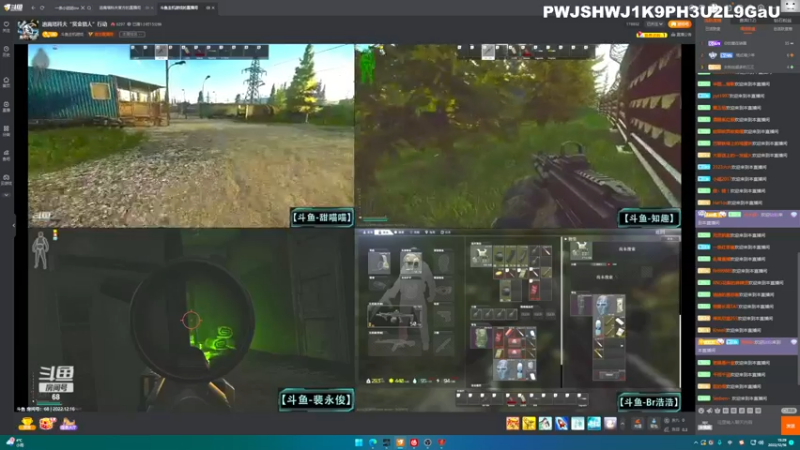Close the third active tab
This screenshot has width=800, height=450.
point(213,8)
